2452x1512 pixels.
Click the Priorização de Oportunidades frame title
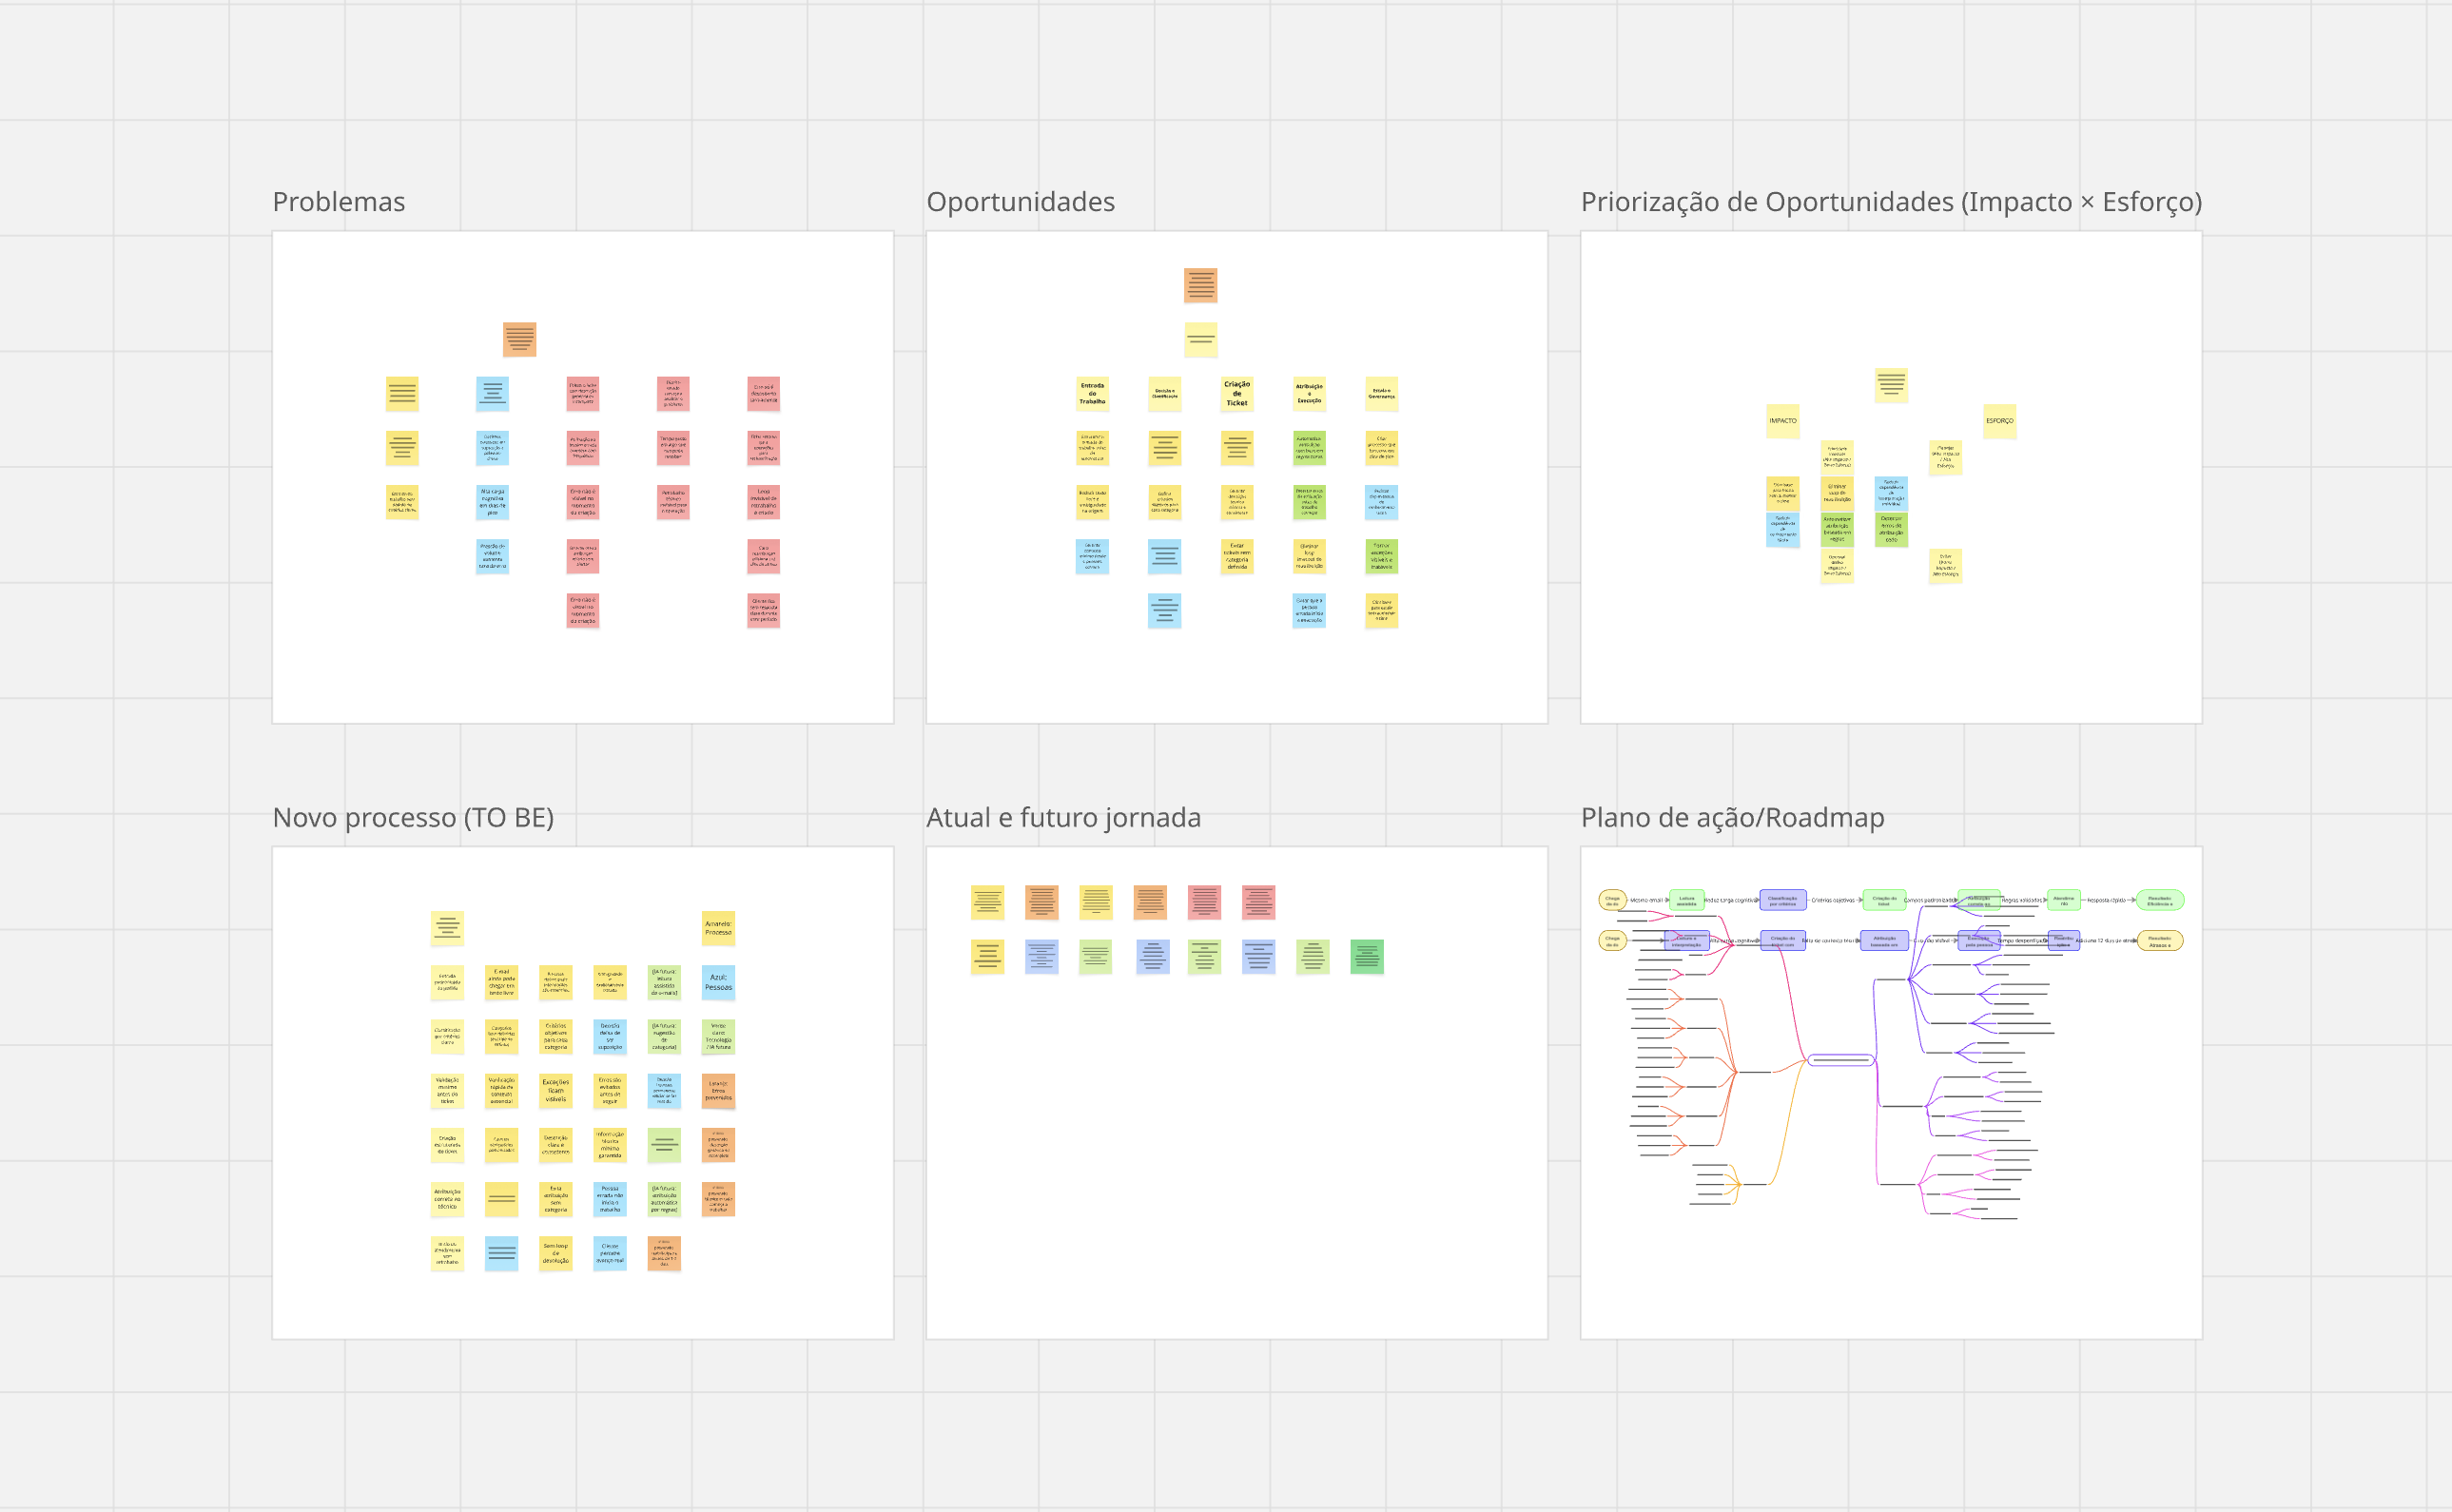point(1890,202)
